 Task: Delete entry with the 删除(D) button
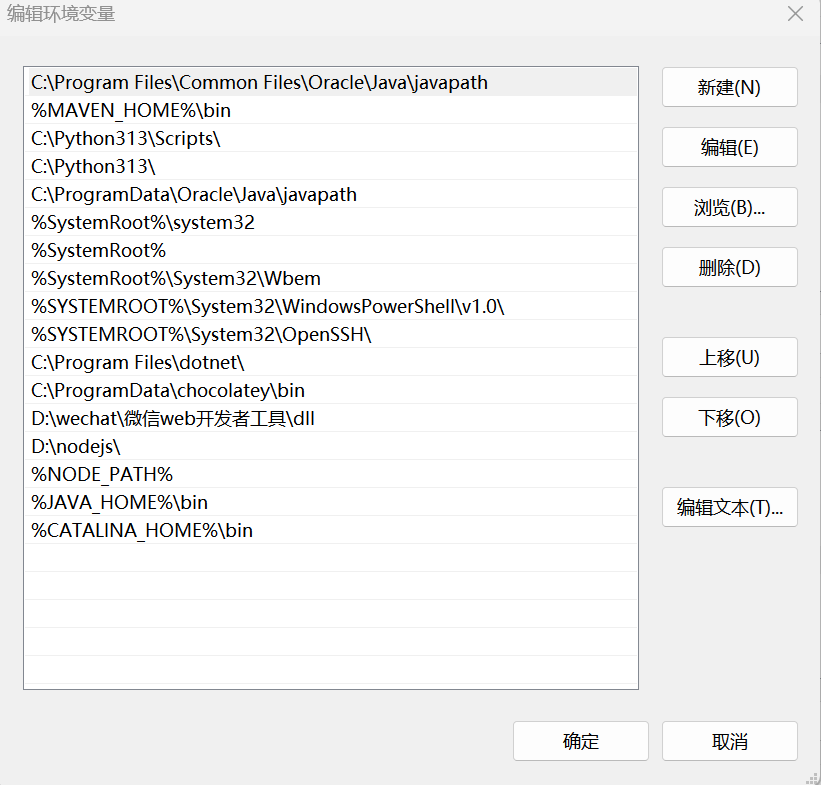[x=729, y=267]
